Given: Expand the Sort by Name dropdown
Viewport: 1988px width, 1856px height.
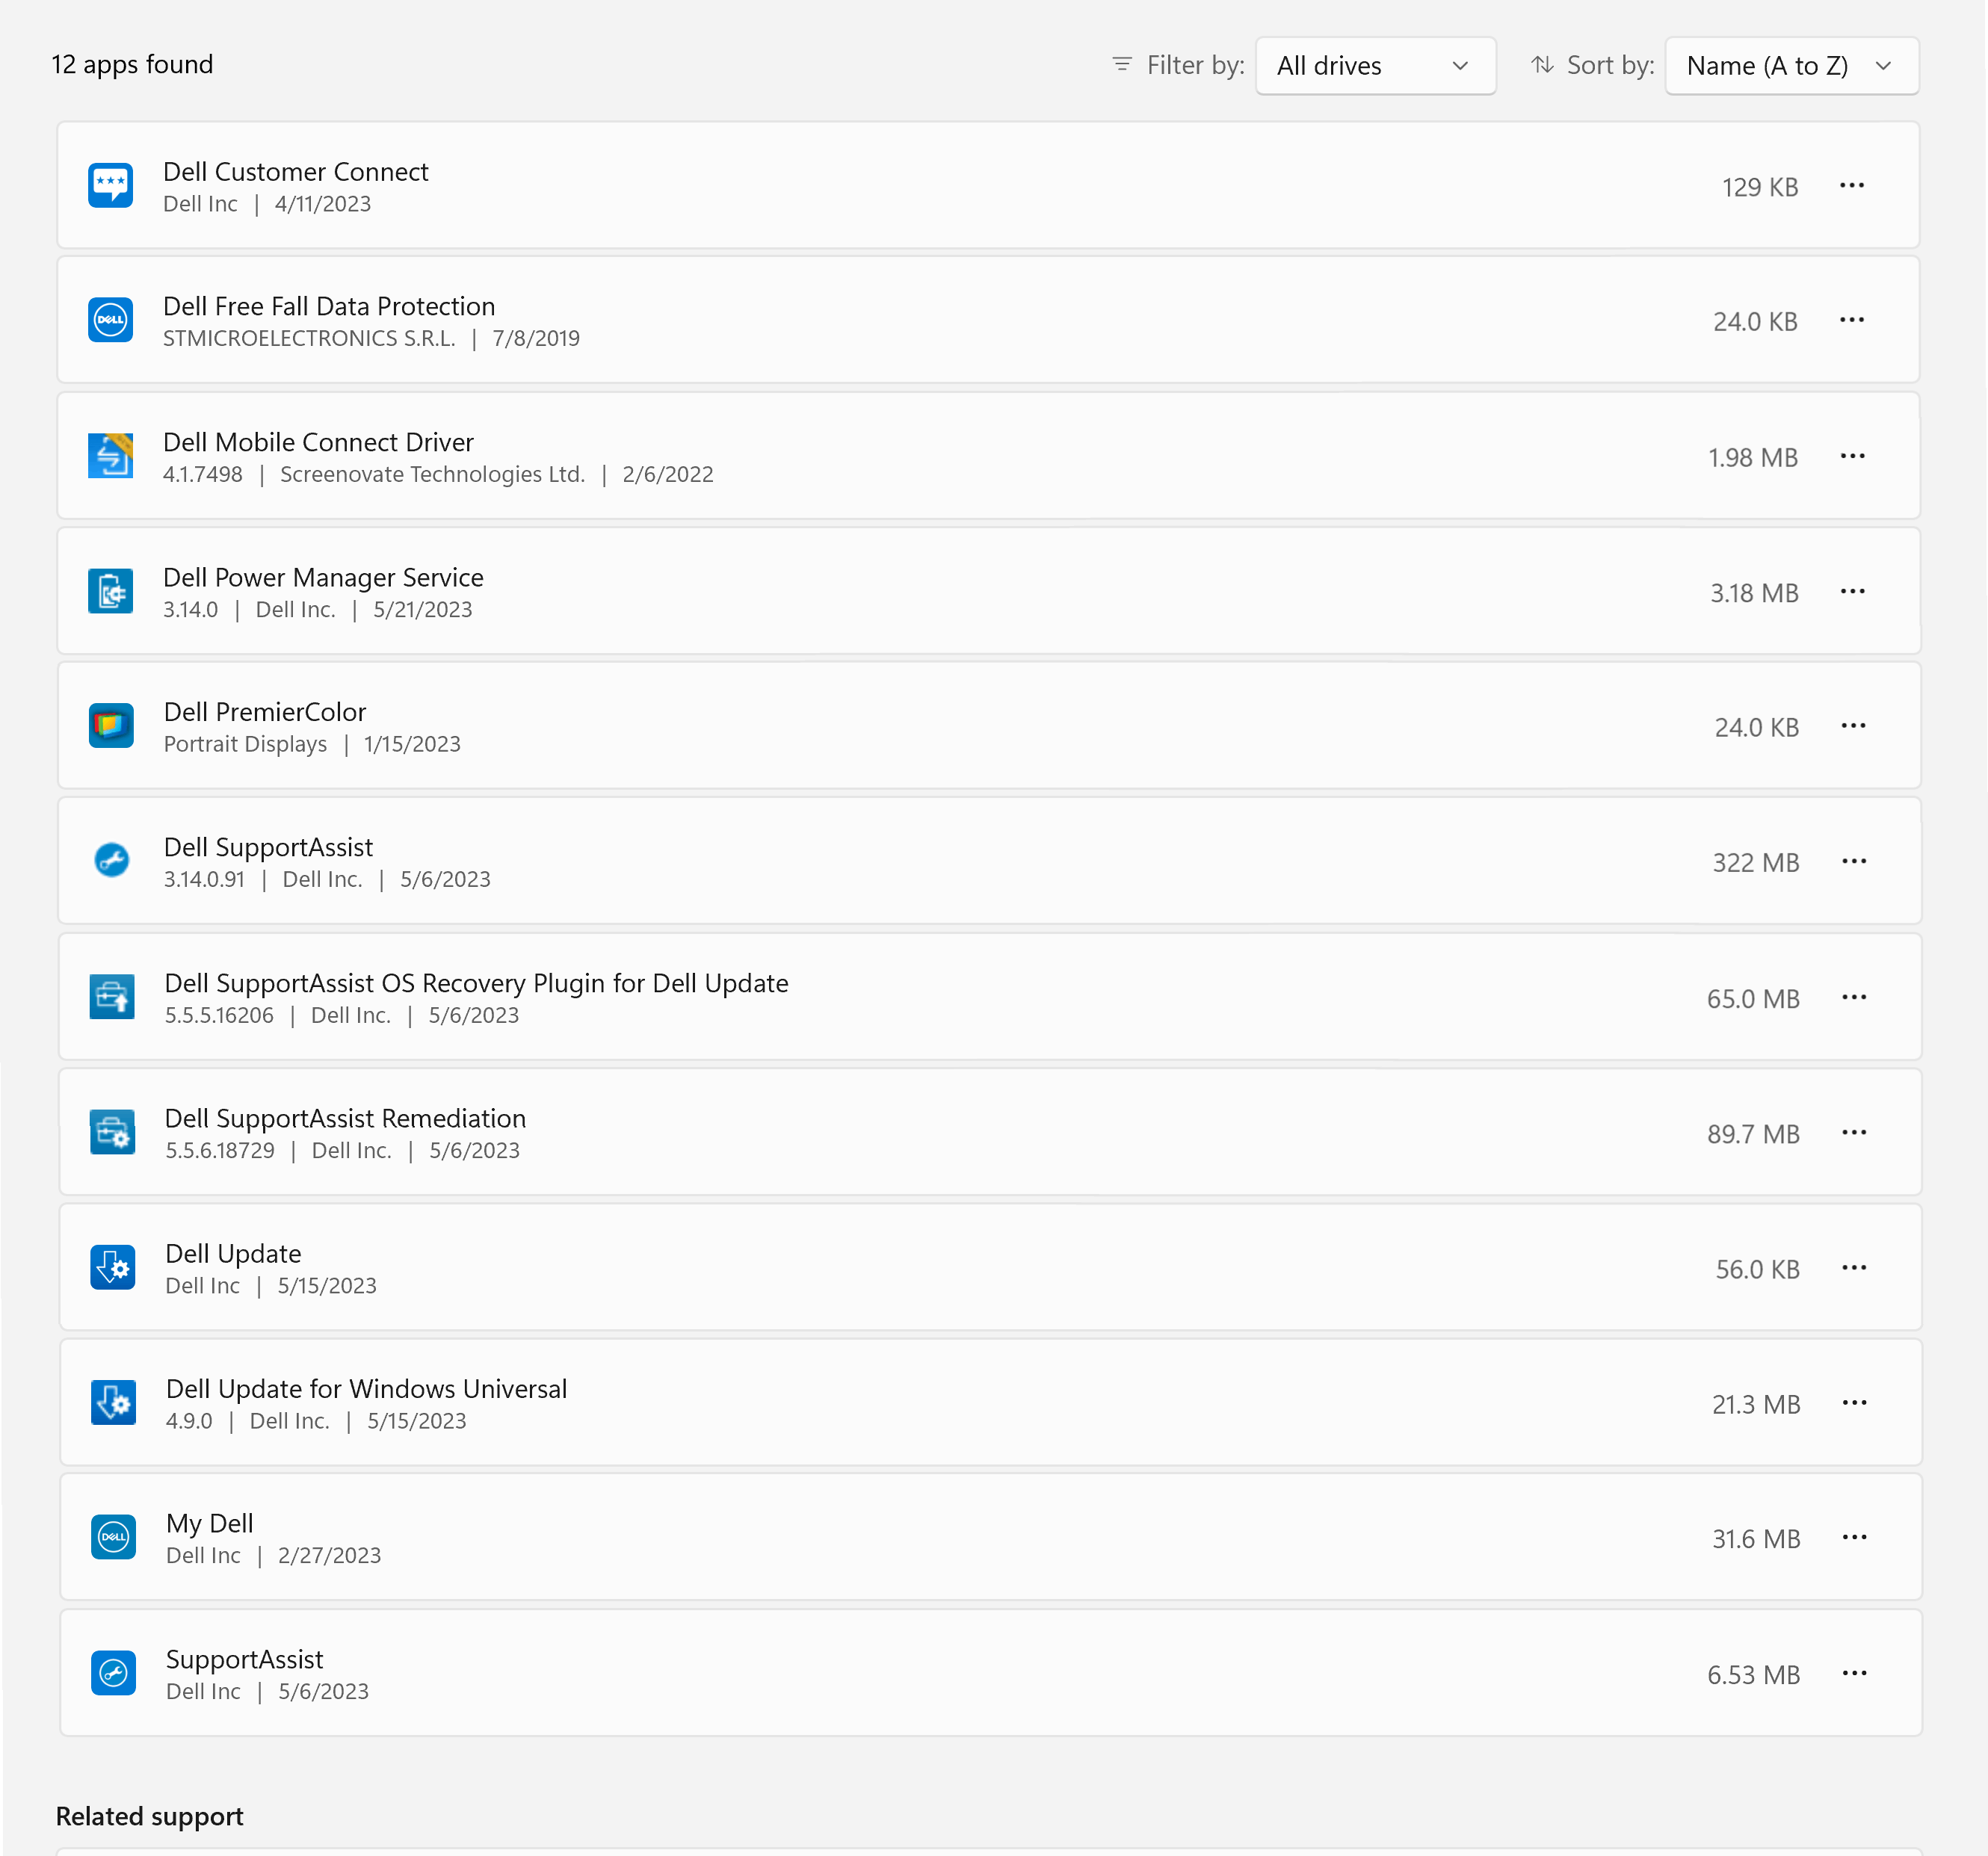Looking at the screenshot, I should coord(1789,64).
